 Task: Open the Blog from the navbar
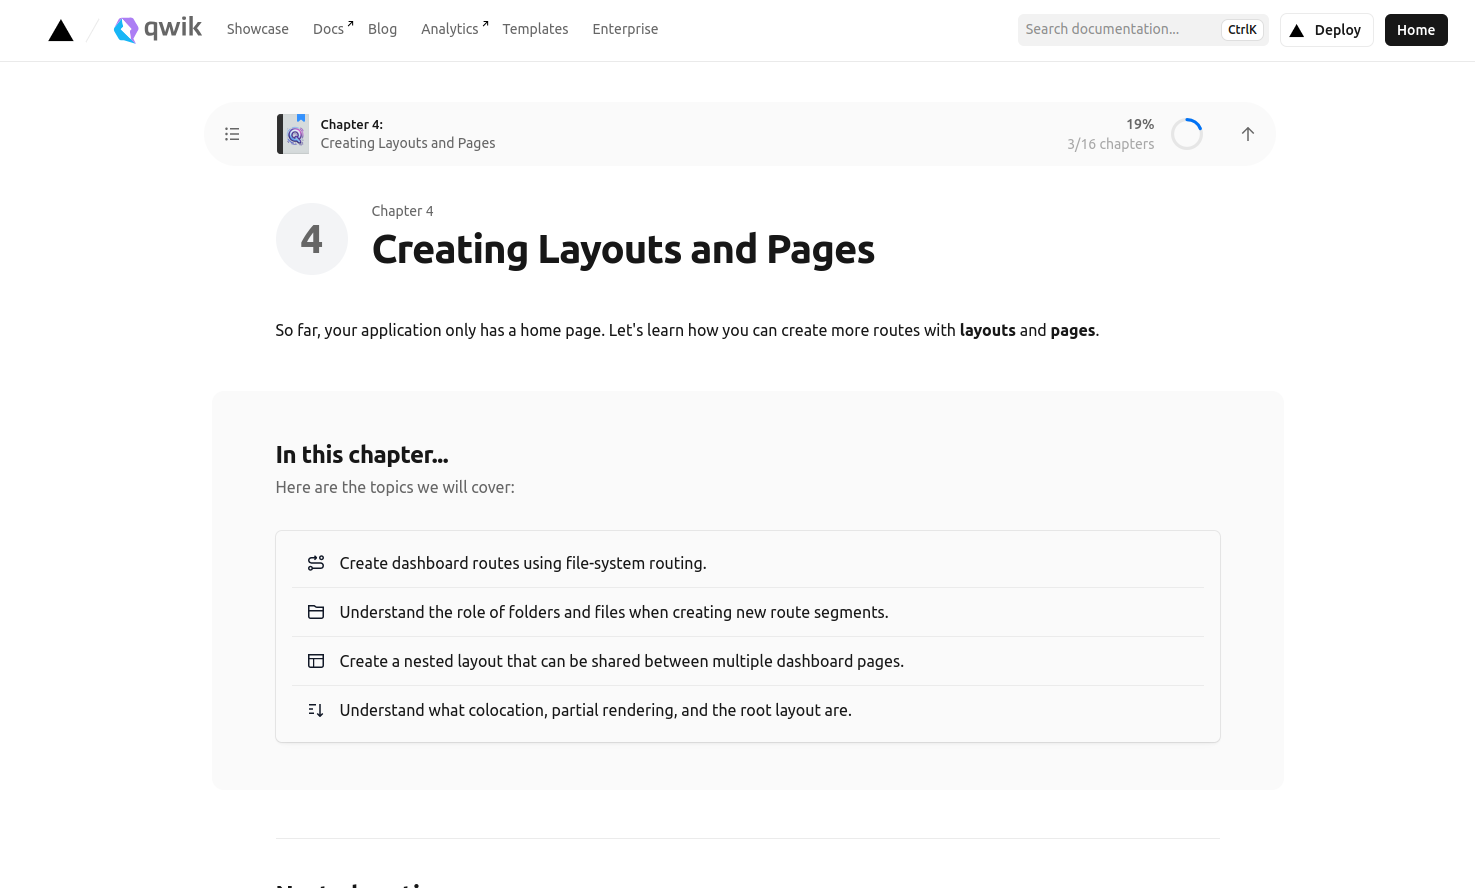(x=382, y=29)
